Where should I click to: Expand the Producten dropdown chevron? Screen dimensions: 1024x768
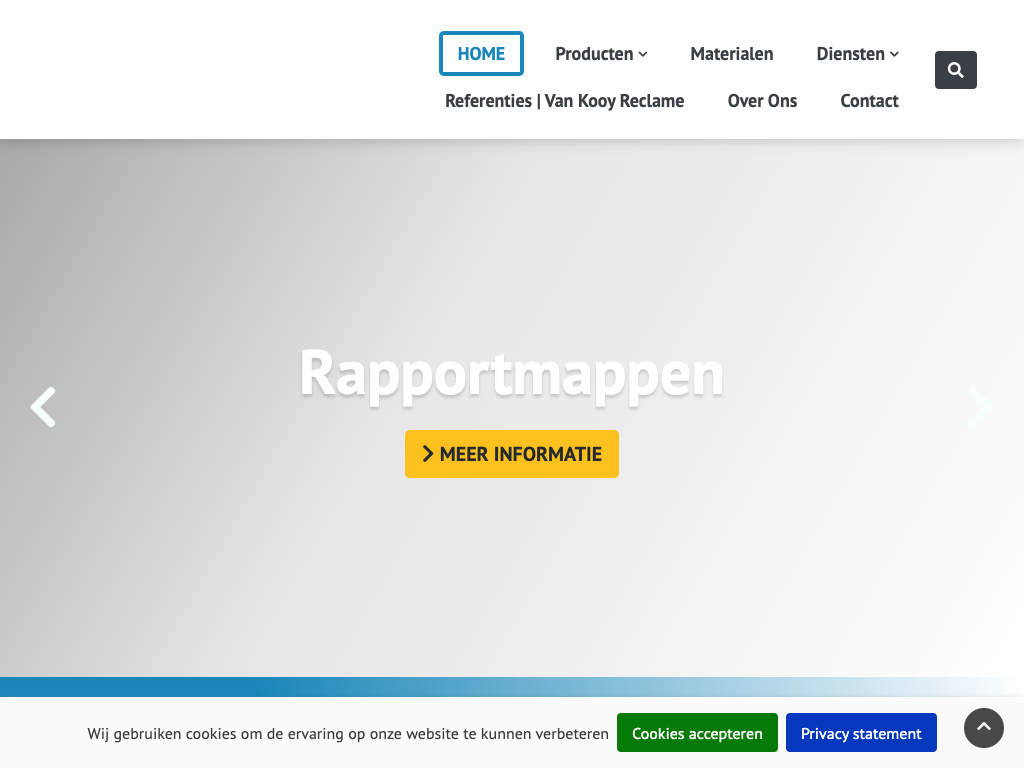tap(643, 55)
